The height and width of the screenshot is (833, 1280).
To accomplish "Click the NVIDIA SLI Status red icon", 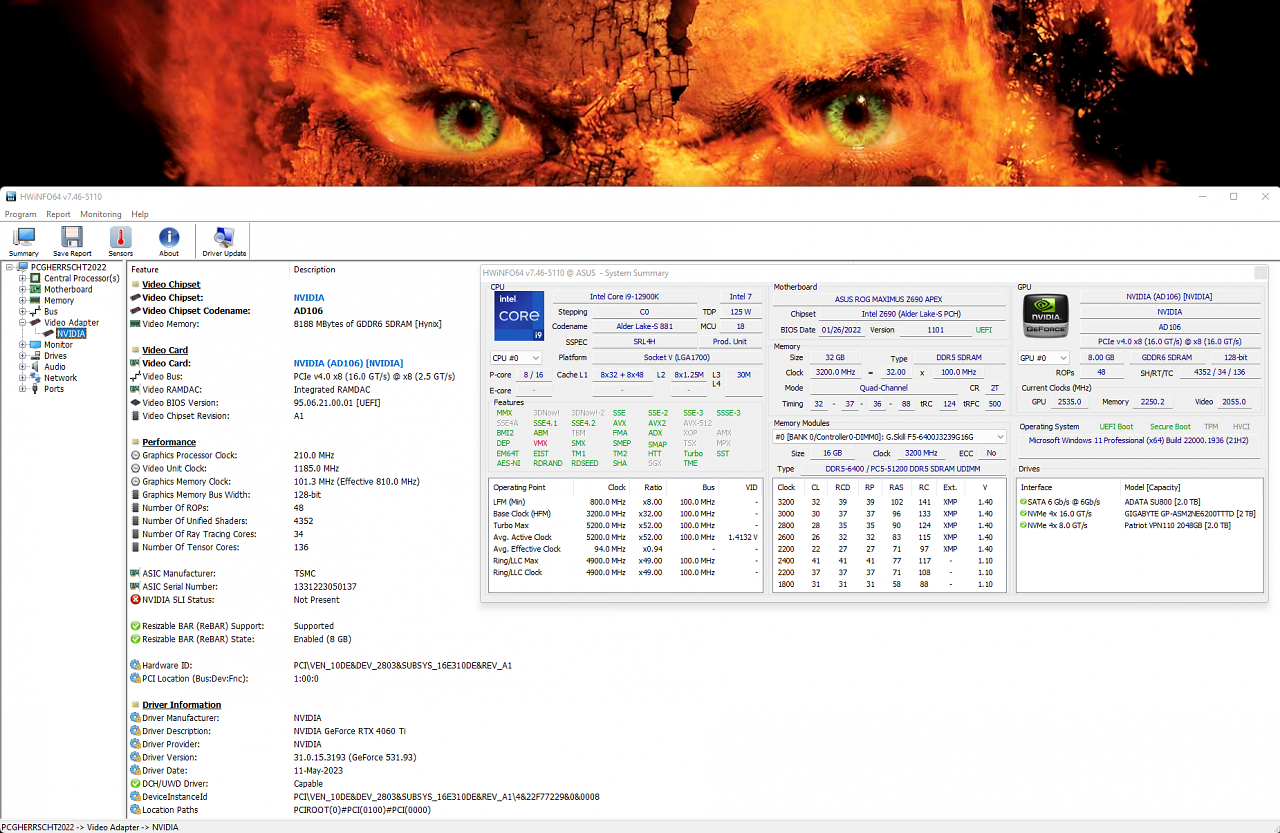I will click(x=135, y=600).
